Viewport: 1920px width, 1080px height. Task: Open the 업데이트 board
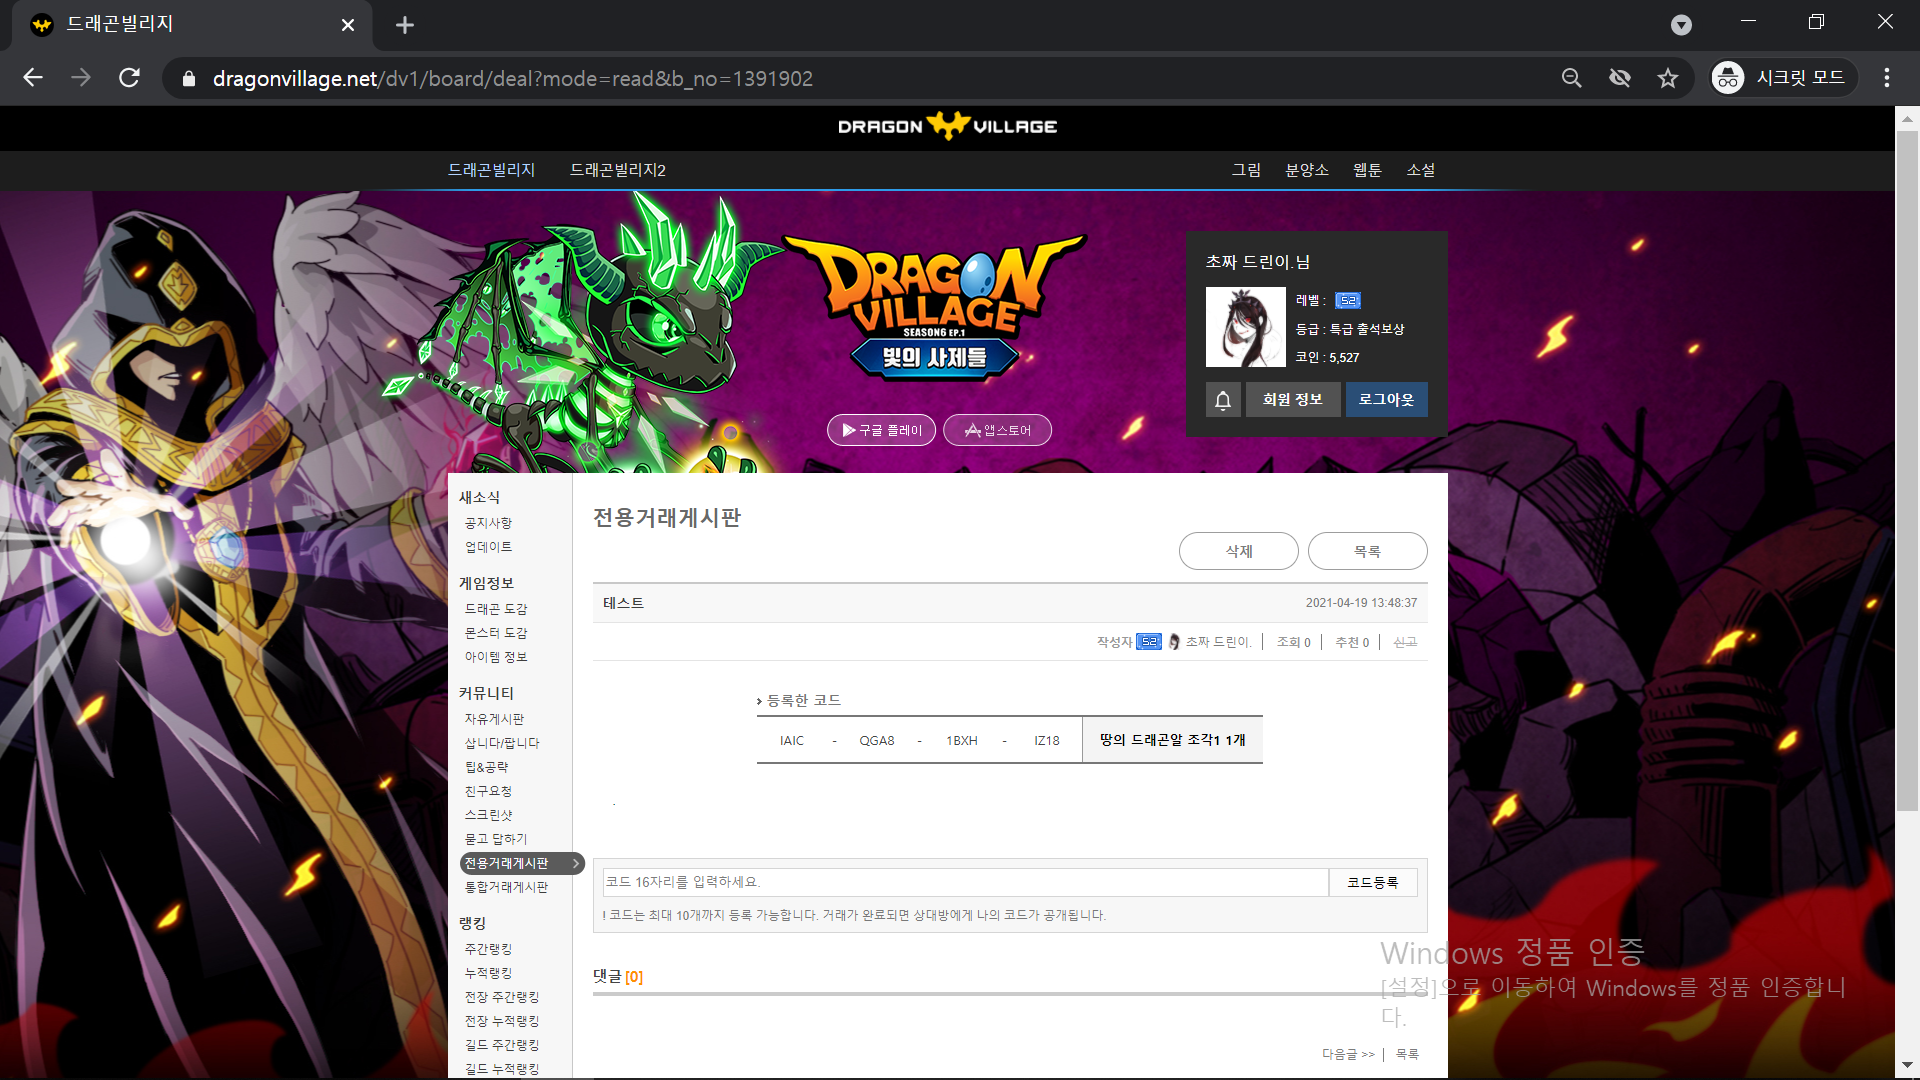[488, 547]
